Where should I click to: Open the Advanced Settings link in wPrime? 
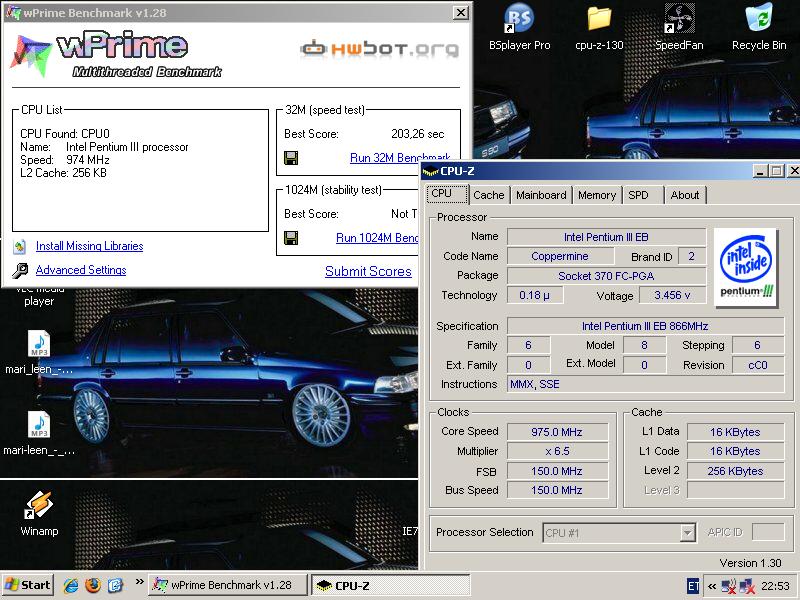81,270
